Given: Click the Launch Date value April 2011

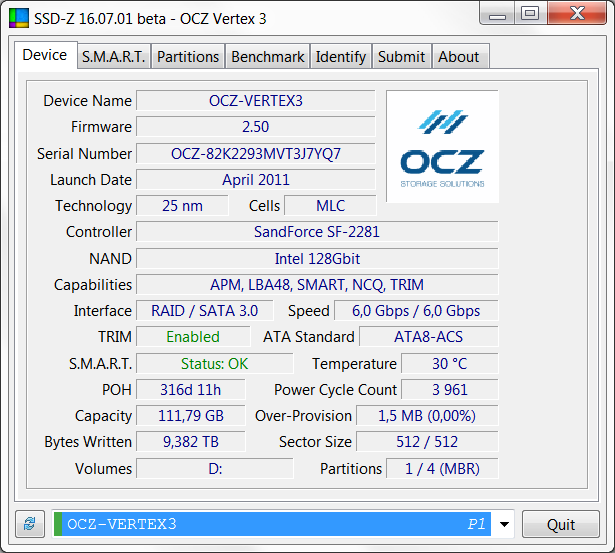Looking at the screenshot, I should click(x=256, y=180).
